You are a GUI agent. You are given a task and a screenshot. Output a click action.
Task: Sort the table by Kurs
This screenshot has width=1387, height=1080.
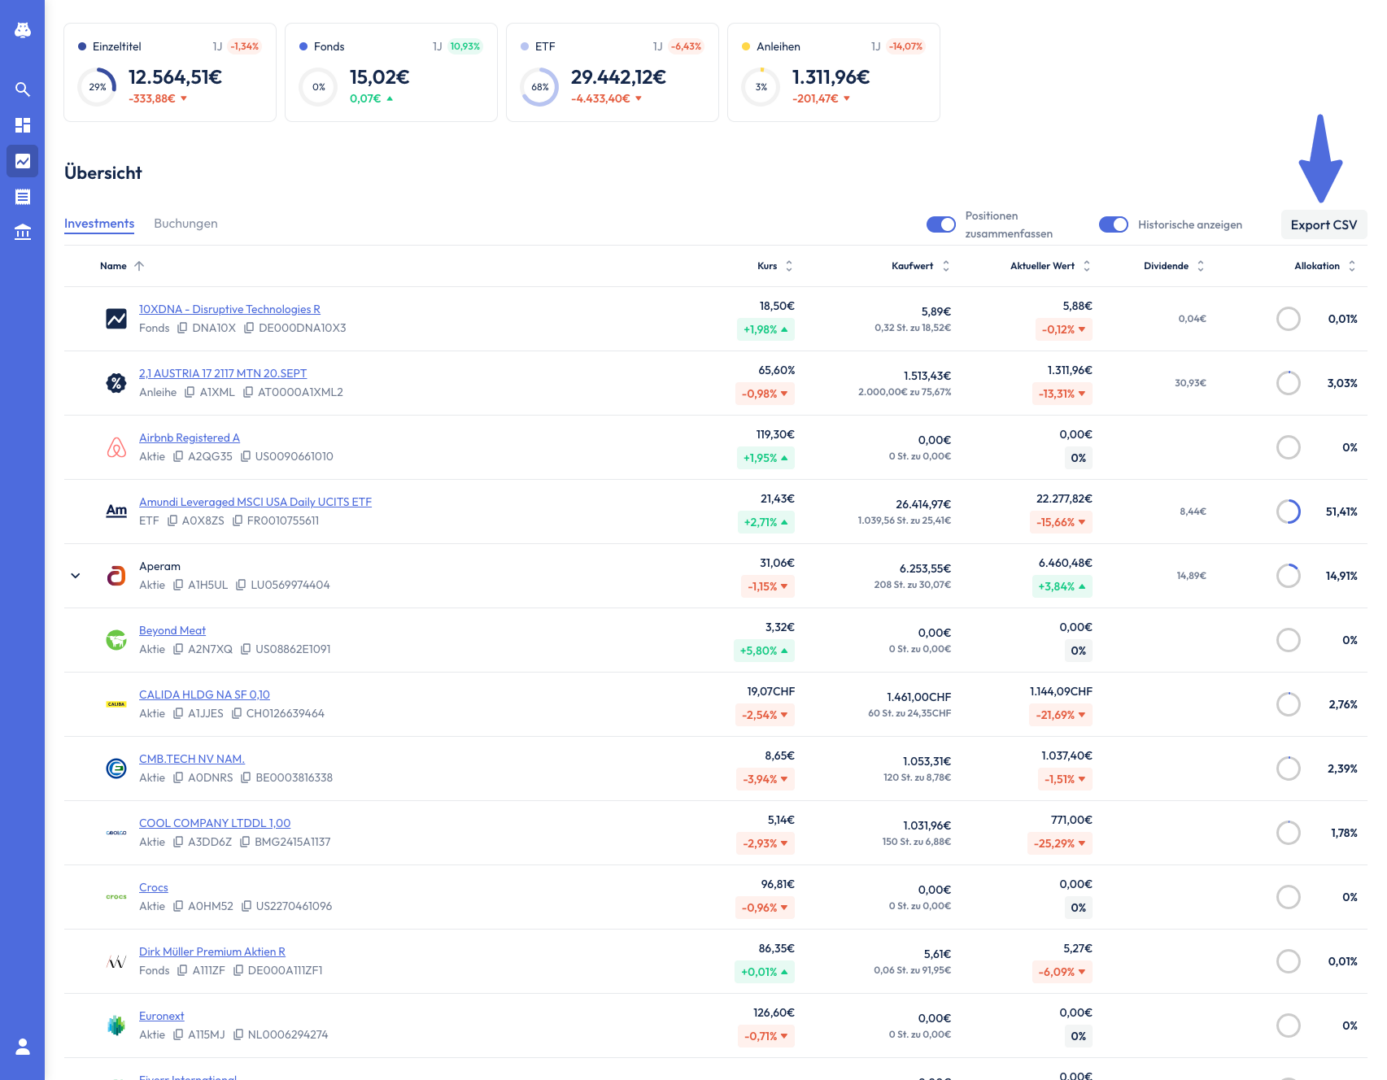coord(775,266)
